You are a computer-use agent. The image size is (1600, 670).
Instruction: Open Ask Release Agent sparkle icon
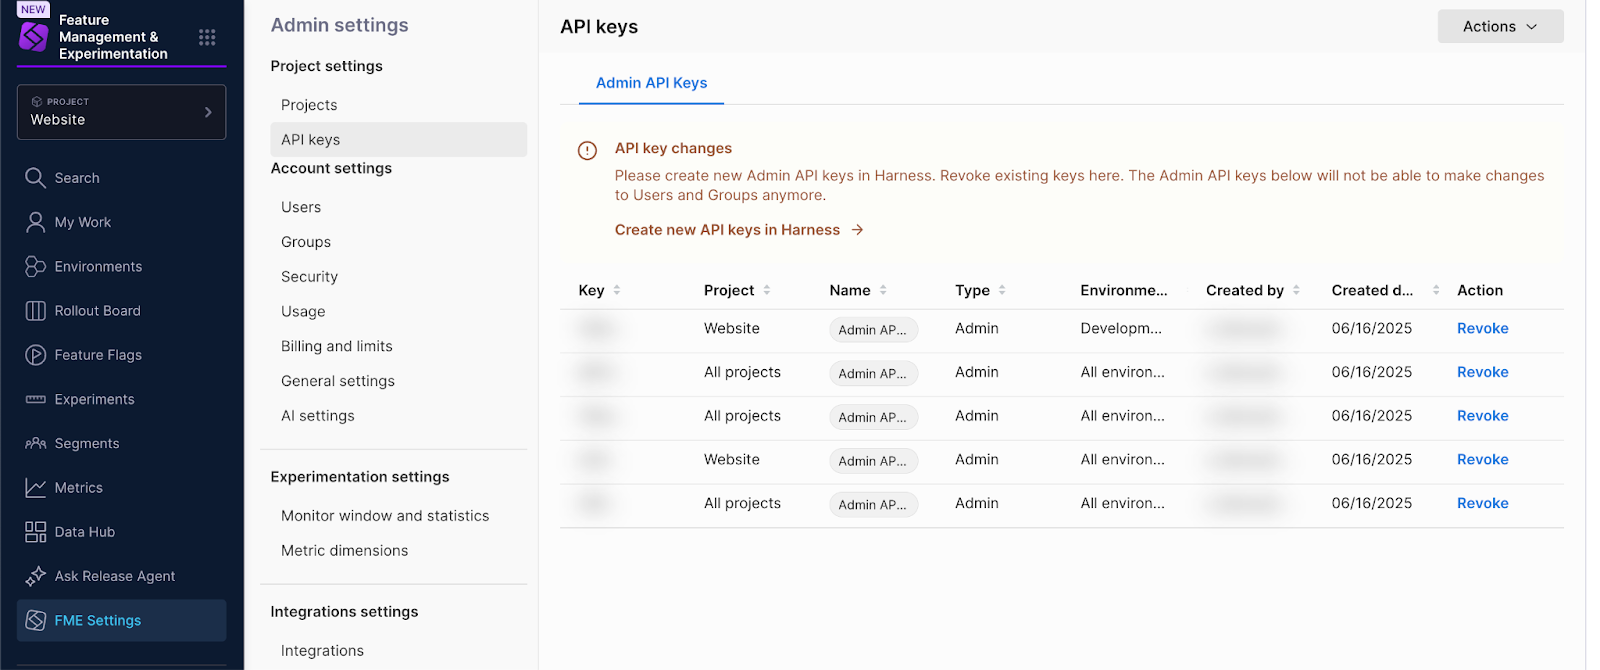pyautogui.click(x=35, y=576)
